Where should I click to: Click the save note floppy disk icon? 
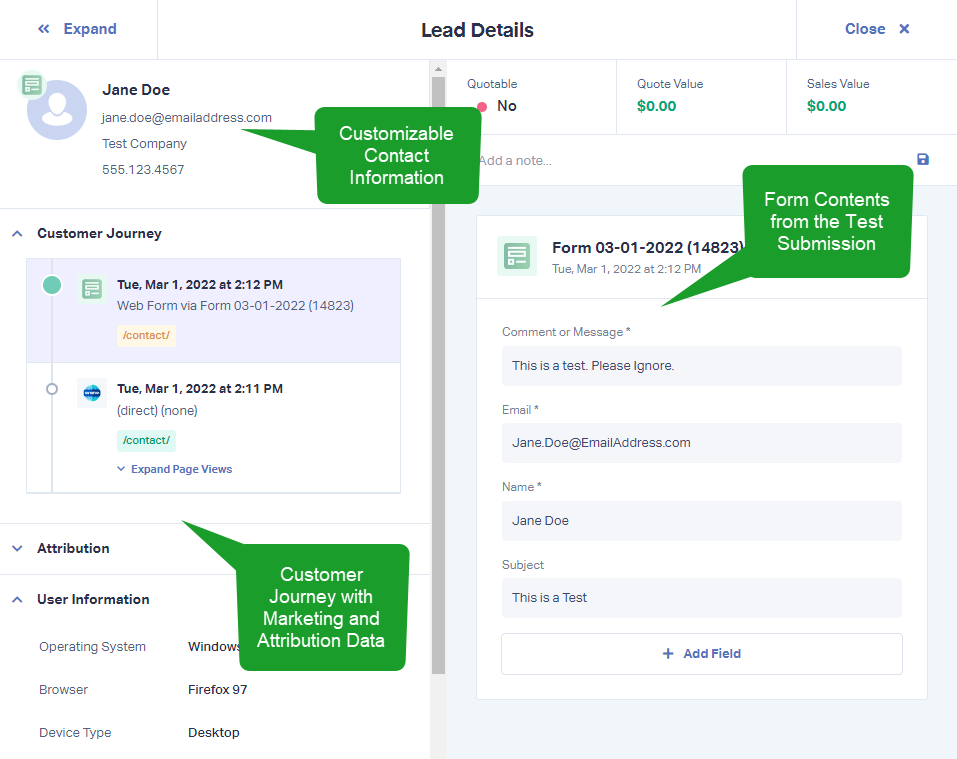[x=923, y=159]
